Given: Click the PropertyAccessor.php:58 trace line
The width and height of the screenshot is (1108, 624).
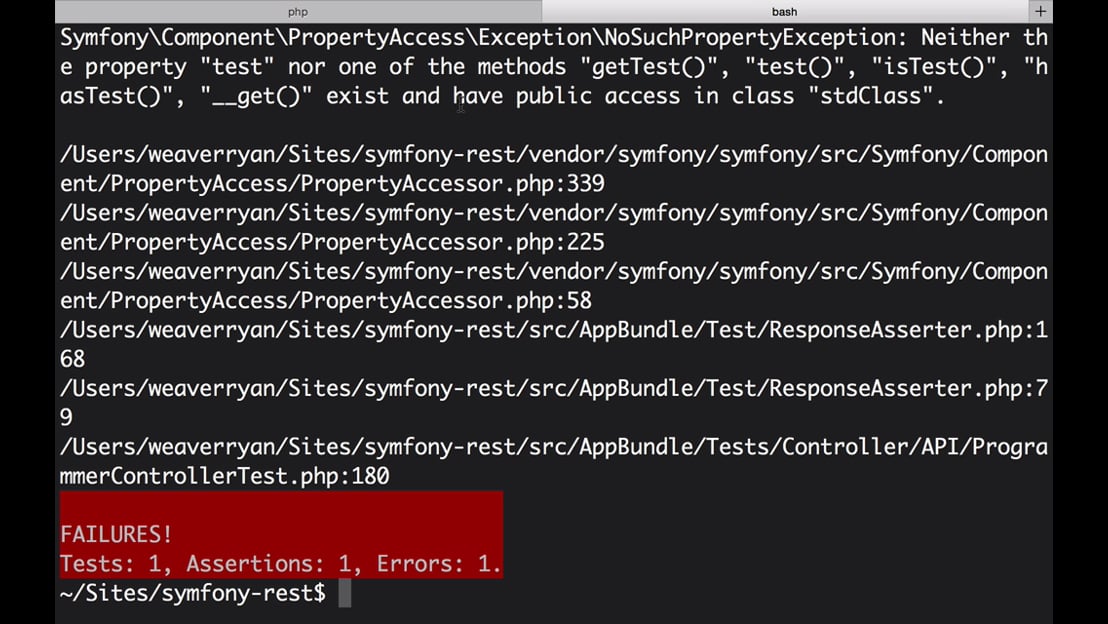Looking at the screenshot, I should (x=326, y=300).
